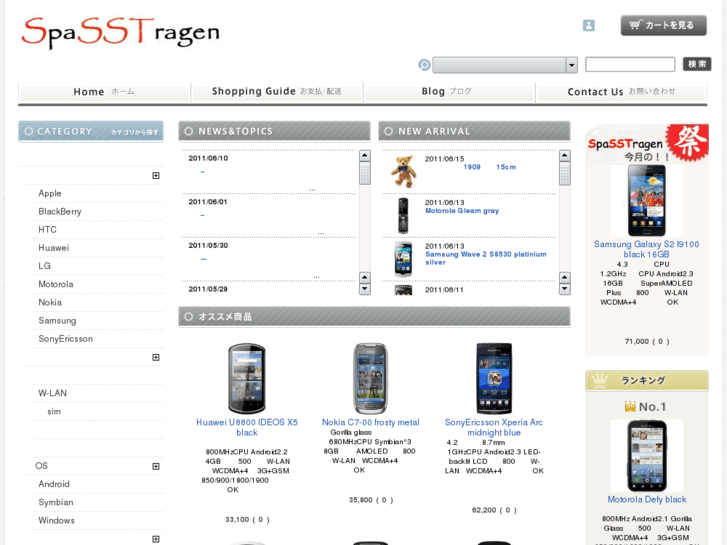Select HTC category
The width and height of the screenshot is (727, 545).
[47, 230]
